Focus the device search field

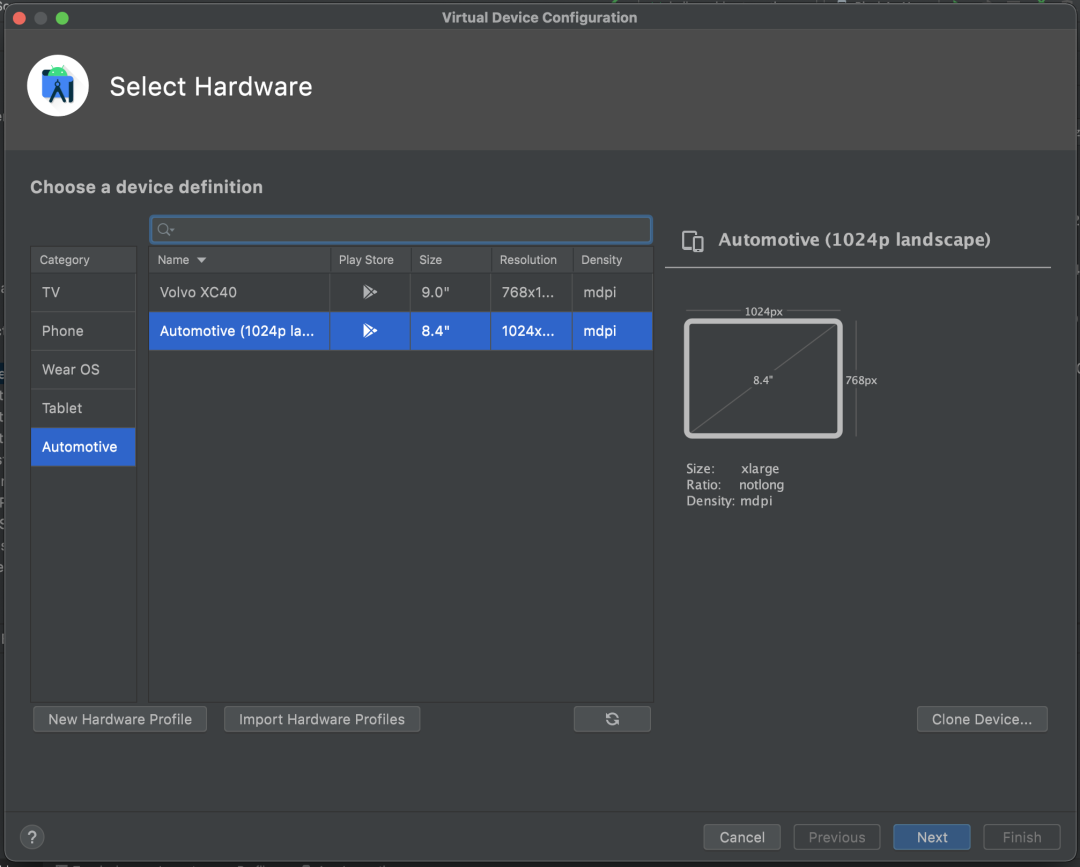[x=401, y=229]
